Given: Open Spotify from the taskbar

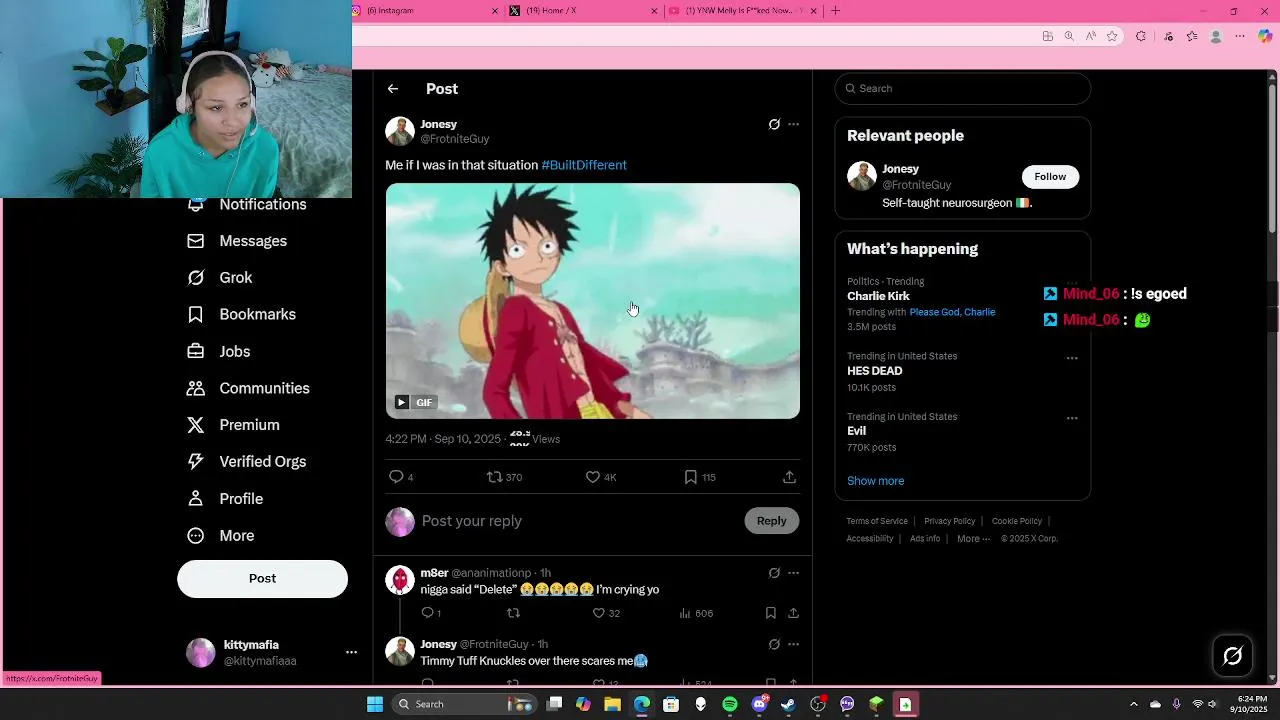Looking at the screenshot, I should (x=730, y=704).
